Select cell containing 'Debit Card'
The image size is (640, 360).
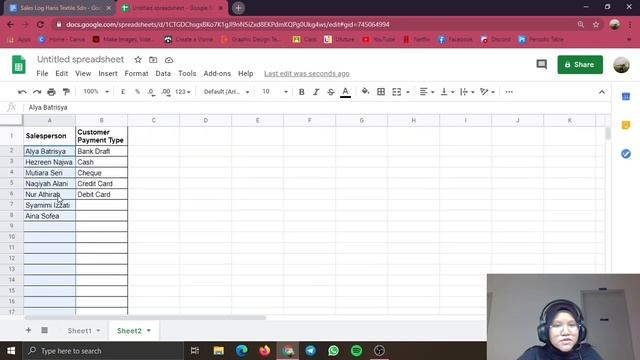101,194
